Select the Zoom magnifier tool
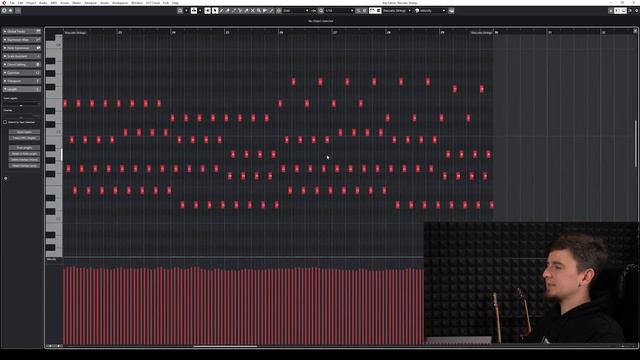 259,11
